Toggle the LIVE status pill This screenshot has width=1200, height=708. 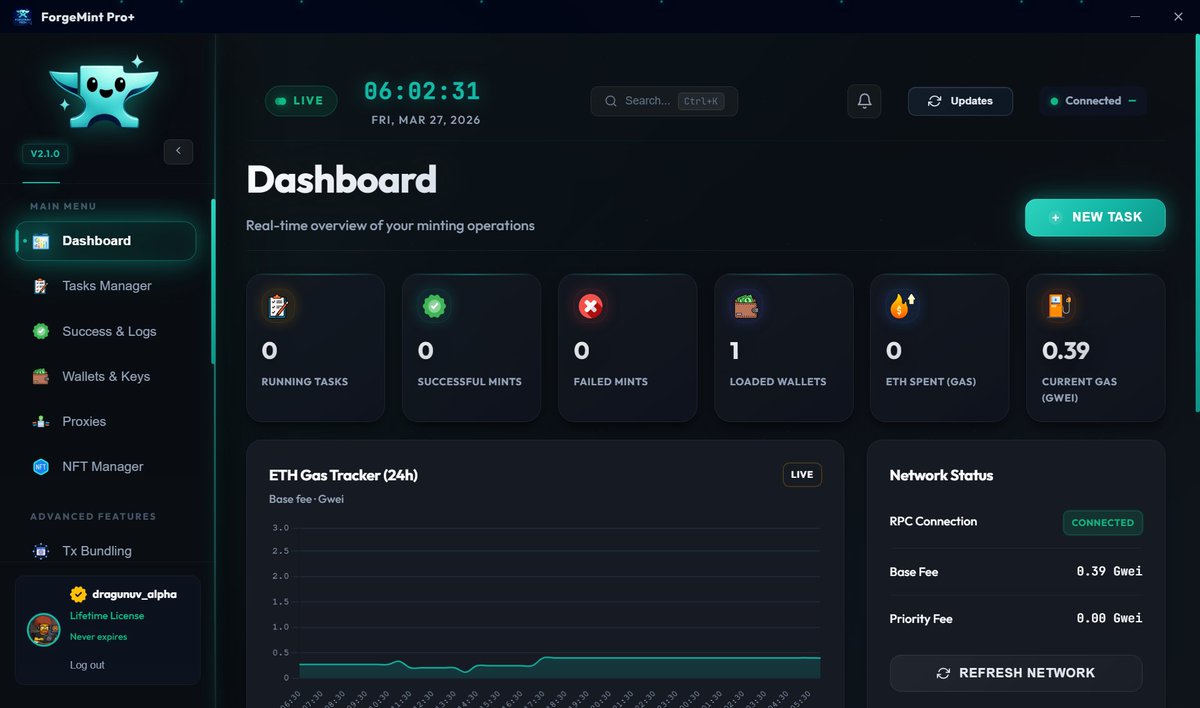click(x=301, y=101)
